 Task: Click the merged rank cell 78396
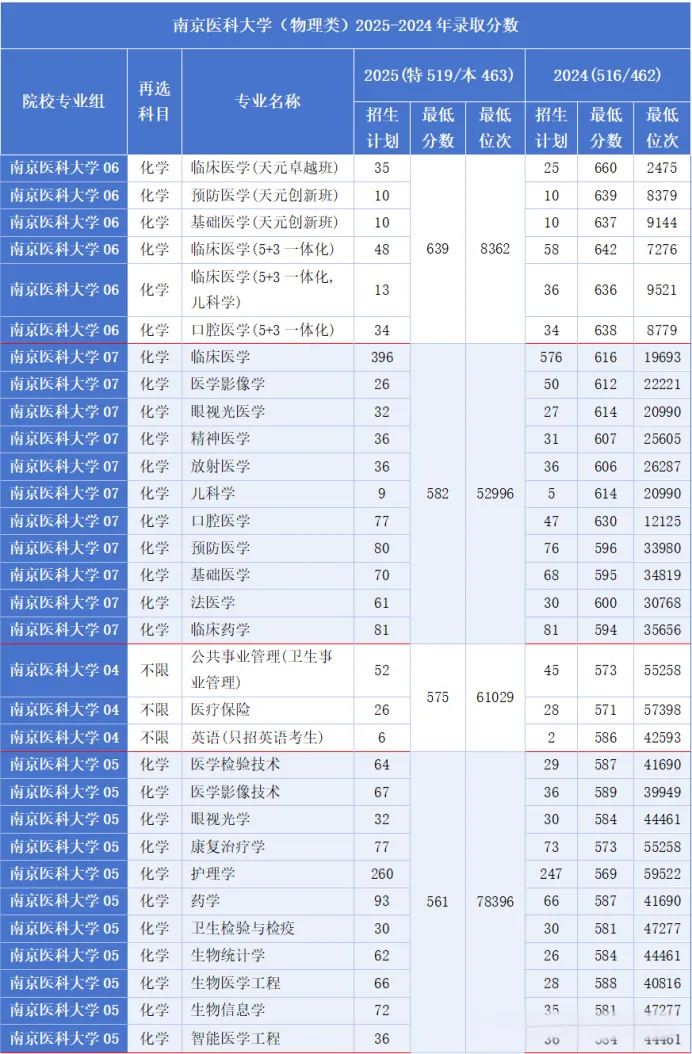click(495, 901)
